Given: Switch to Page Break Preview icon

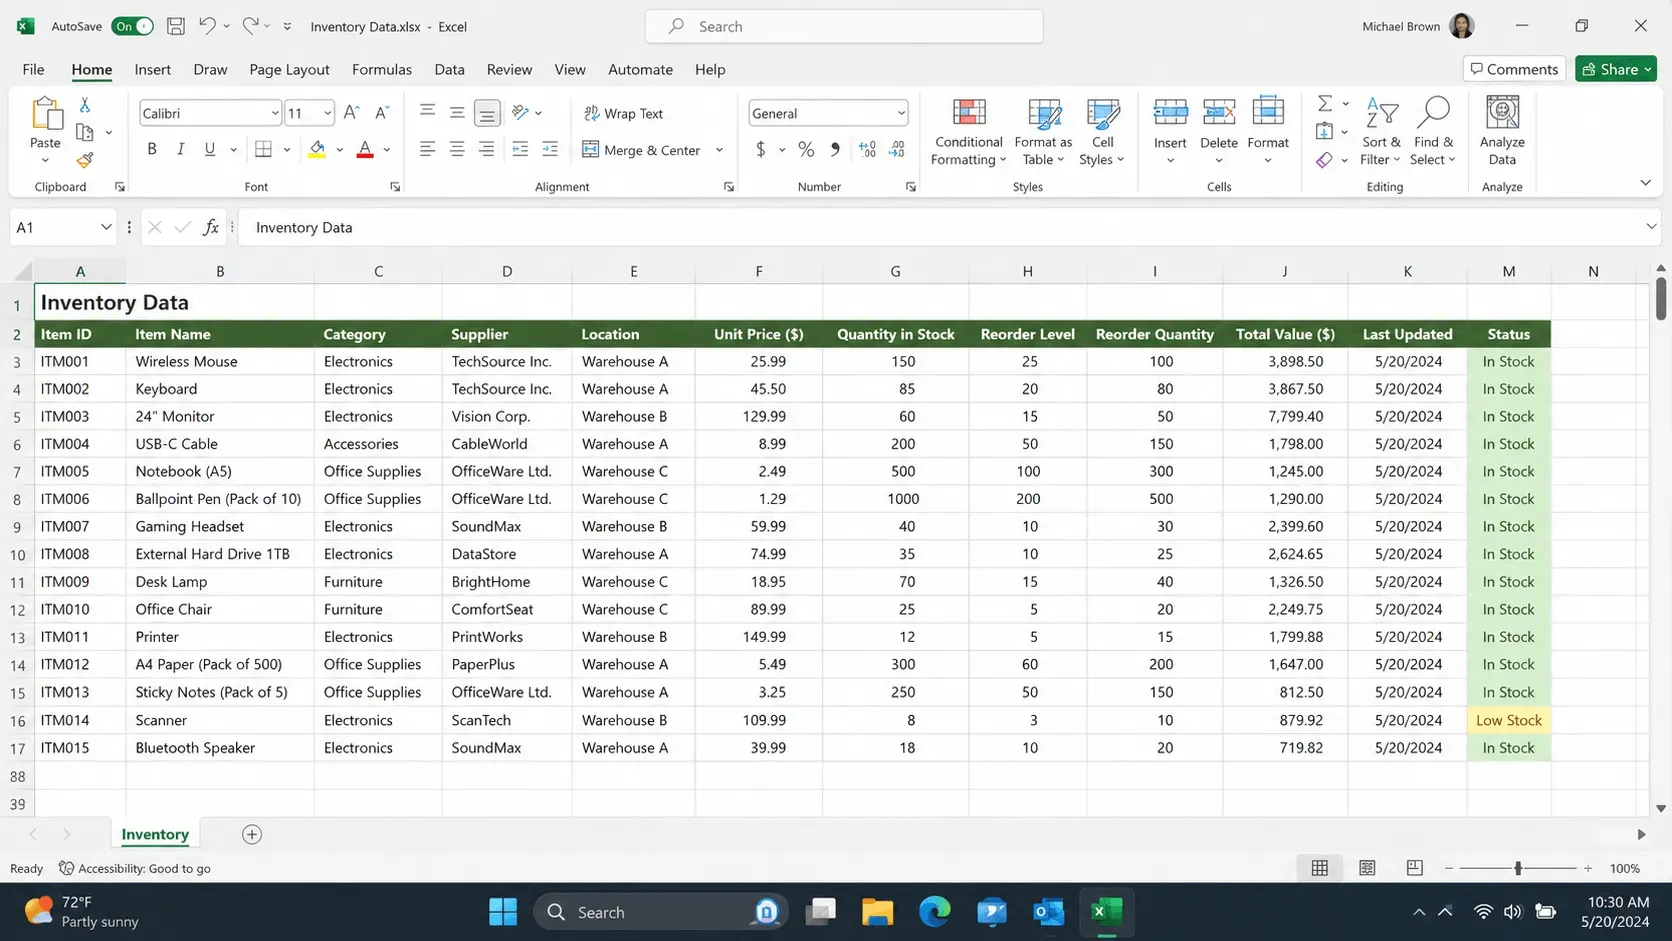Looking at the screenshot, I should coord(1414,868).
